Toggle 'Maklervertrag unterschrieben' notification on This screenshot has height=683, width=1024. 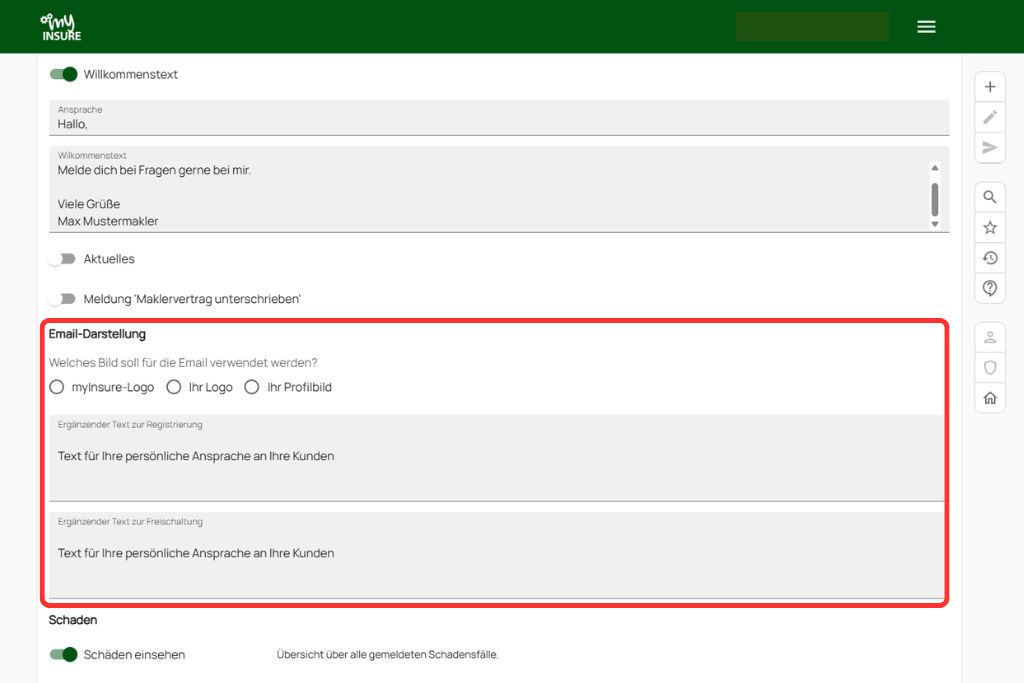64,299
